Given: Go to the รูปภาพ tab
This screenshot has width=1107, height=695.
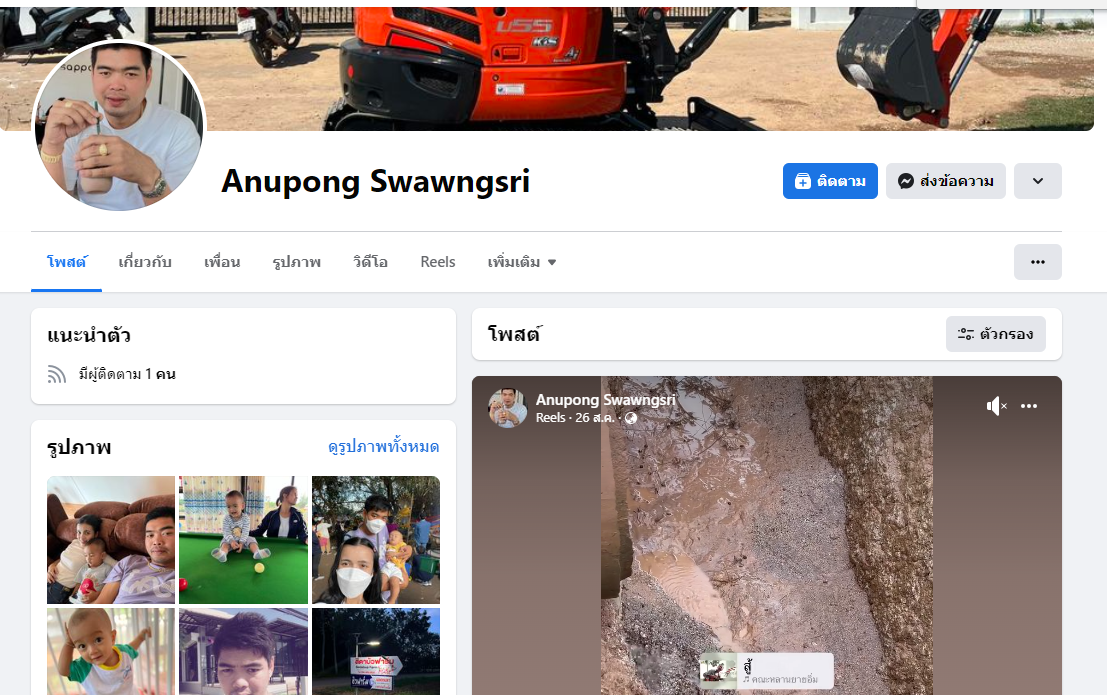Looking at the screenshot, I should tap(297, 262).
